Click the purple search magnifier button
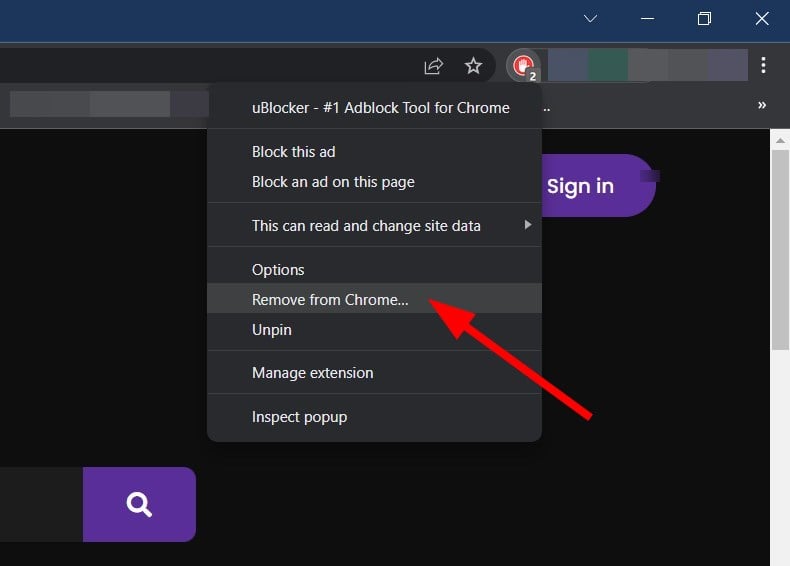This screenshot has height=566, width=790. (139, 505)
